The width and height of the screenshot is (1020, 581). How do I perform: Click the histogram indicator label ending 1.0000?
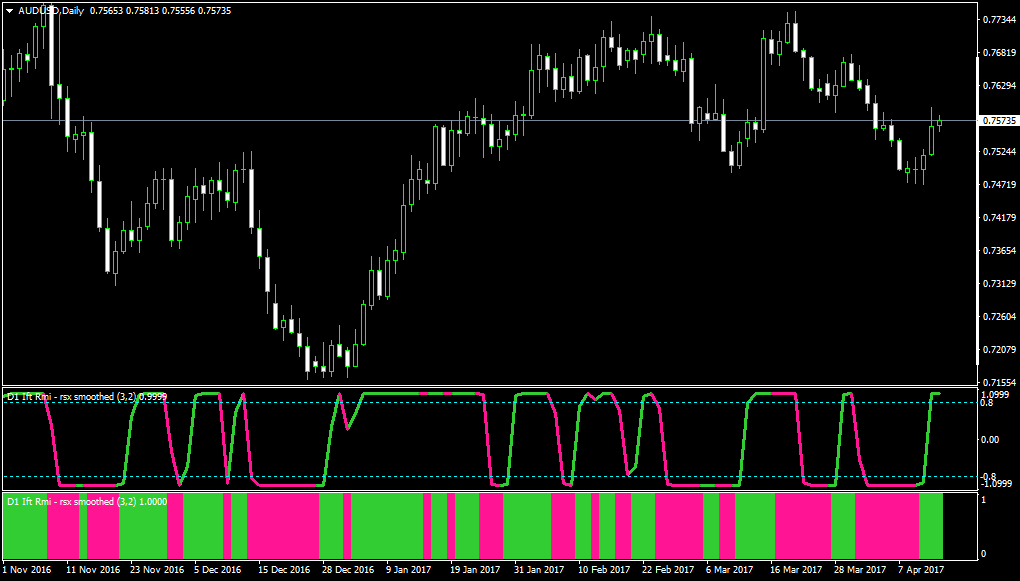pyautogui.click(x=87, y=502)
